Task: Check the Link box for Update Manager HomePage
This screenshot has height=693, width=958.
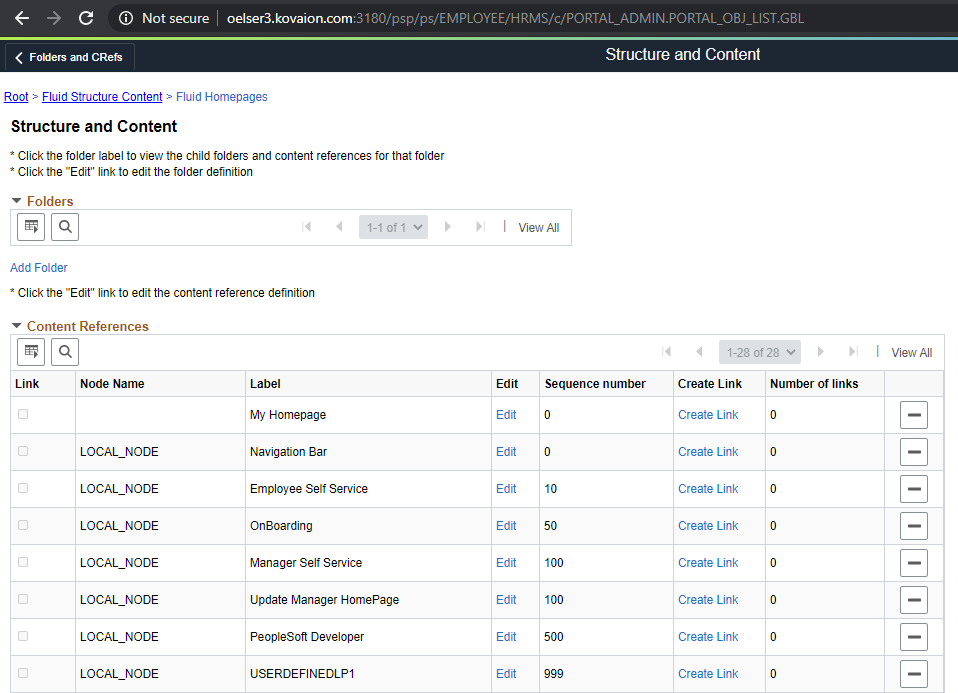Action: [x=23, y=599]
